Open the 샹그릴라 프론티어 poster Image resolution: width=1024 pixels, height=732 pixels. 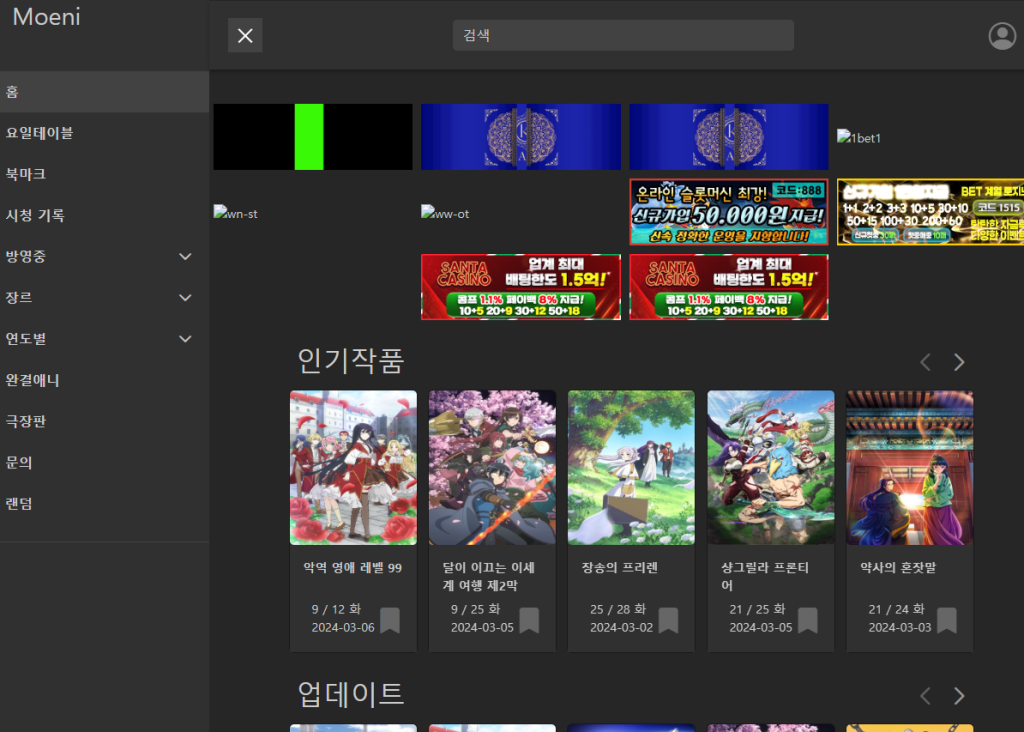click(771, 468)
